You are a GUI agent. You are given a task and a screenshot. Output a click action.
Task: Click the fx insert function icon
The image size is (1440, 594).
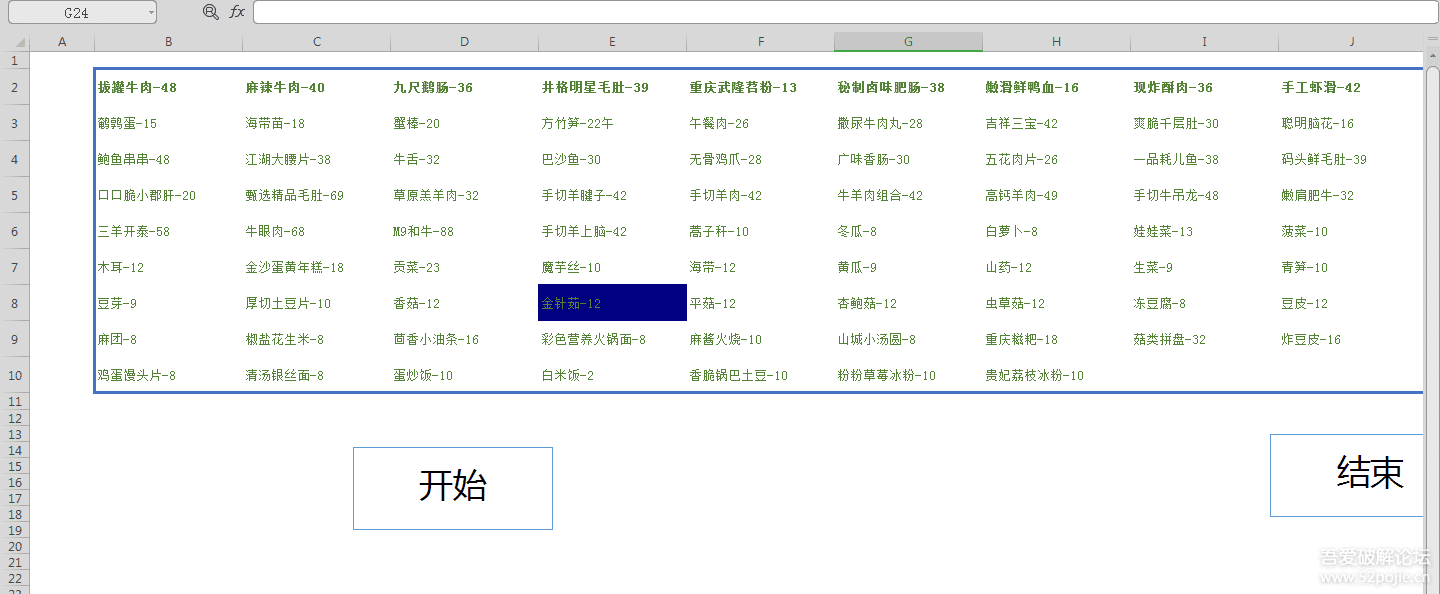point(237,12)
